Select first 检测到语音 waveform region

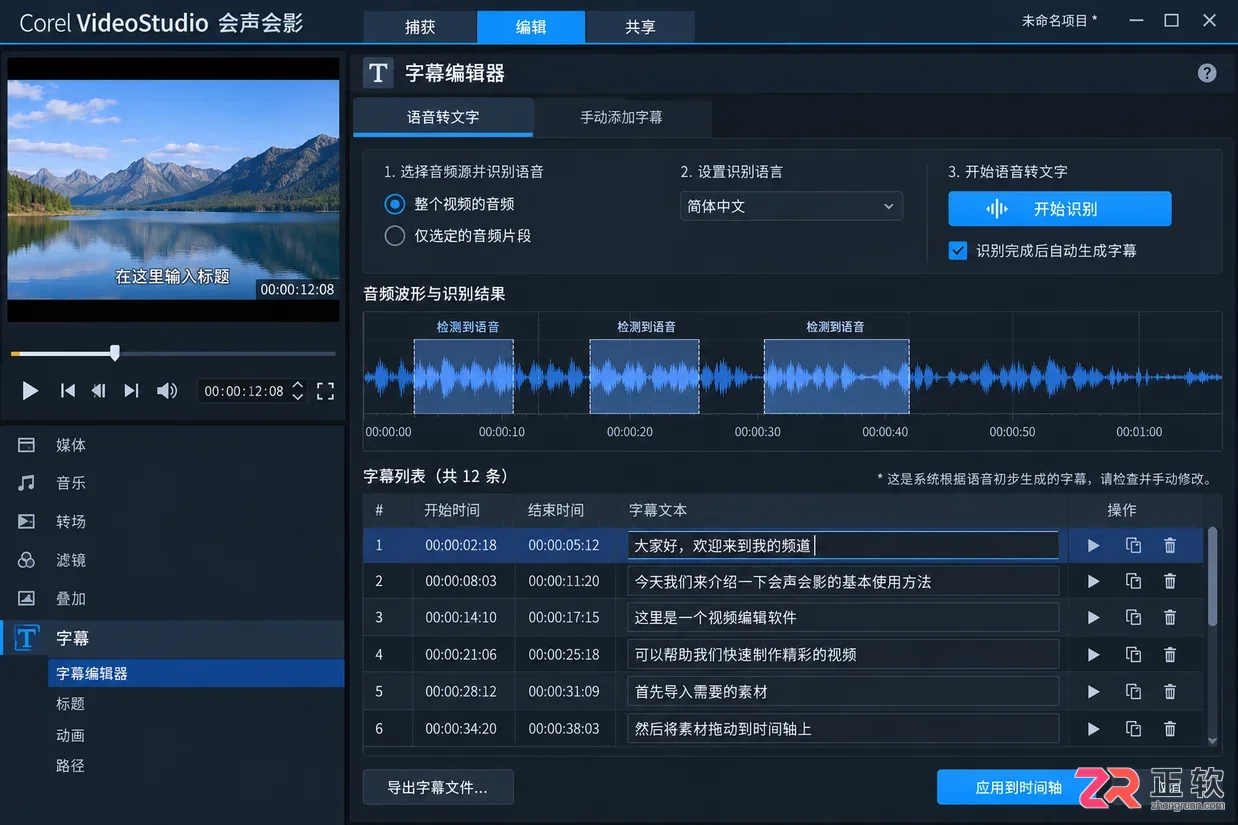(x=464, y=376)
